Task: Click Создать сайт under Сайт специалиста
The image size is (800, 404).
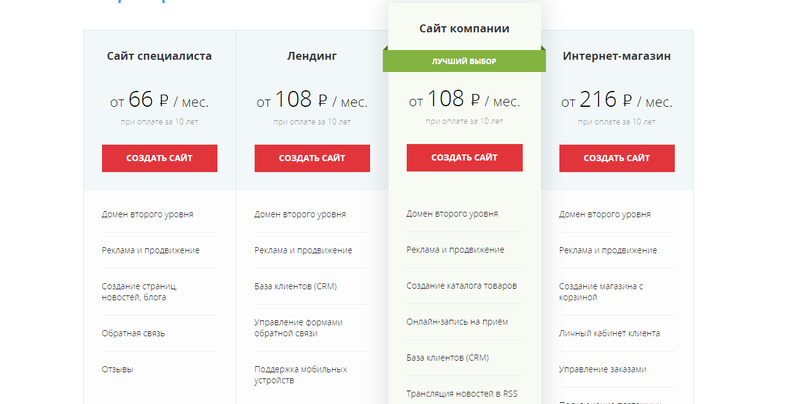Action: point(159,158)
